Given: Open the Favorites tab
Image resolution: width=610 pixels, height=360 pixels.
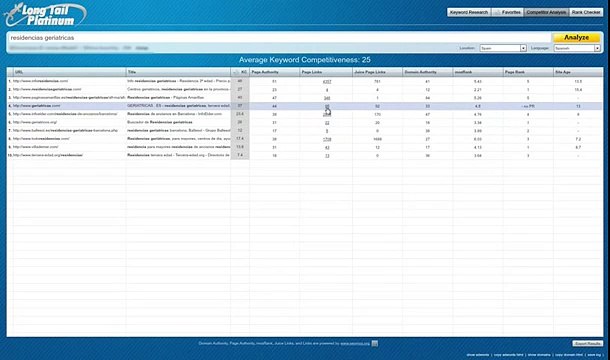Looking at the screenshot, I should [507, 12].
